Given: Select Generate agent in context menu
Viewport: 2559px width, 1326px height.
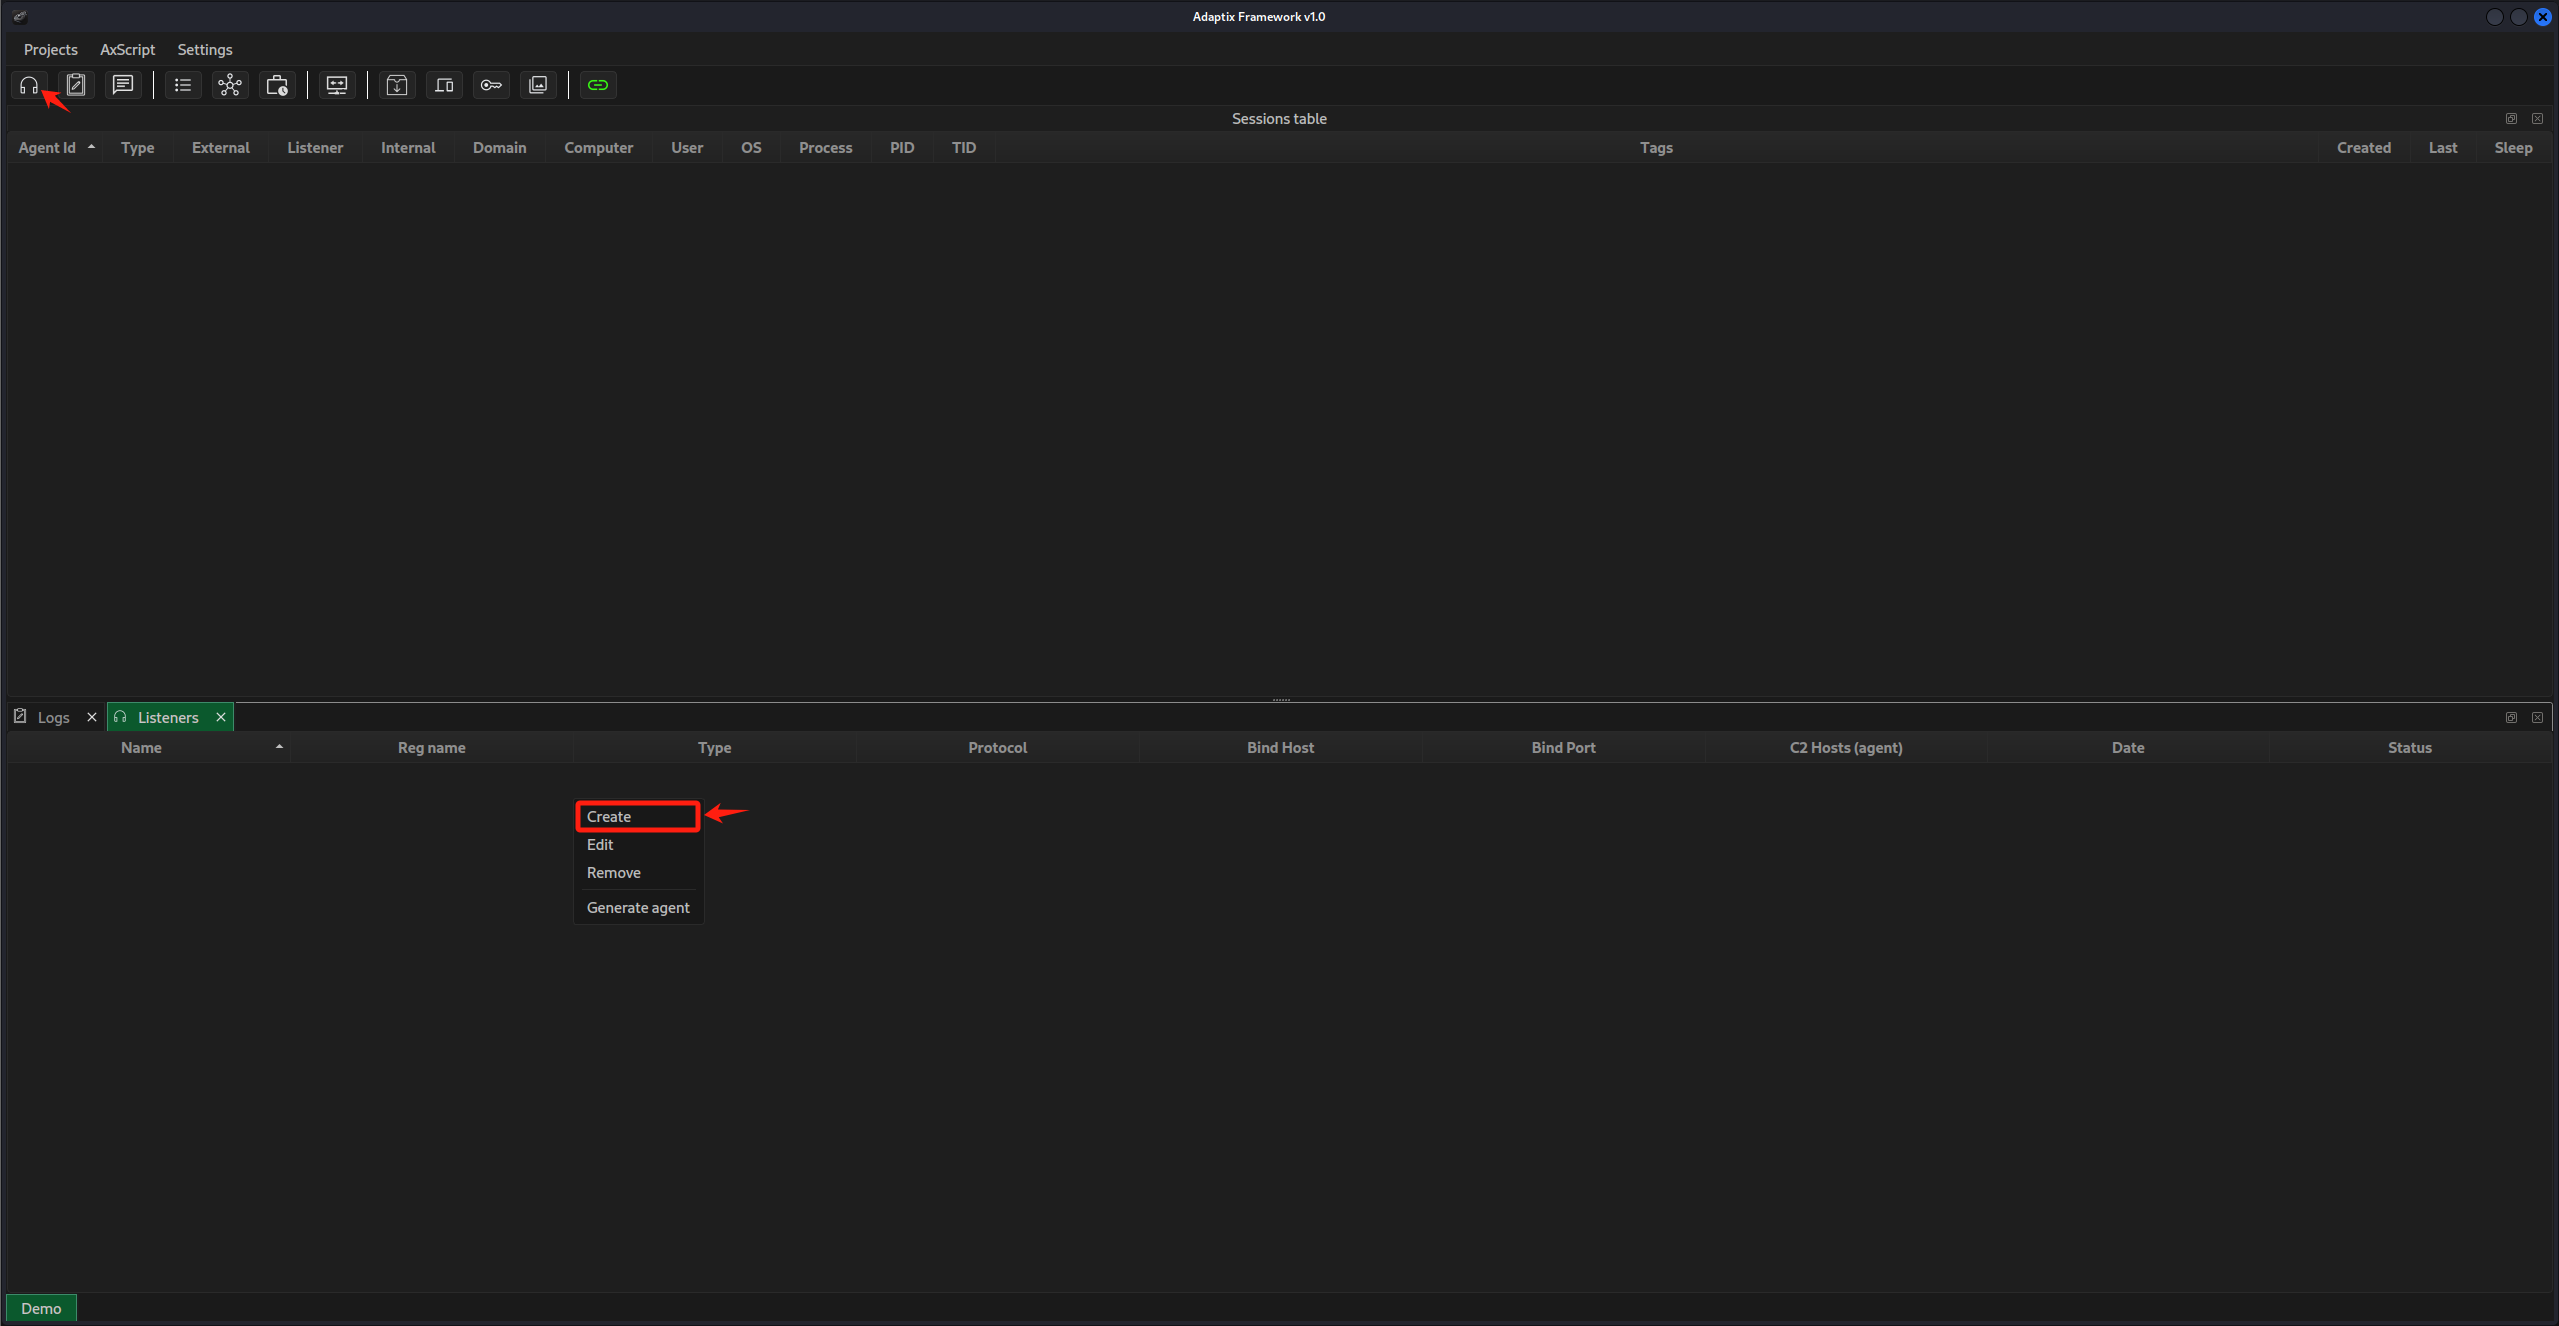Looking at the screenshot, I should coord(638,907).
